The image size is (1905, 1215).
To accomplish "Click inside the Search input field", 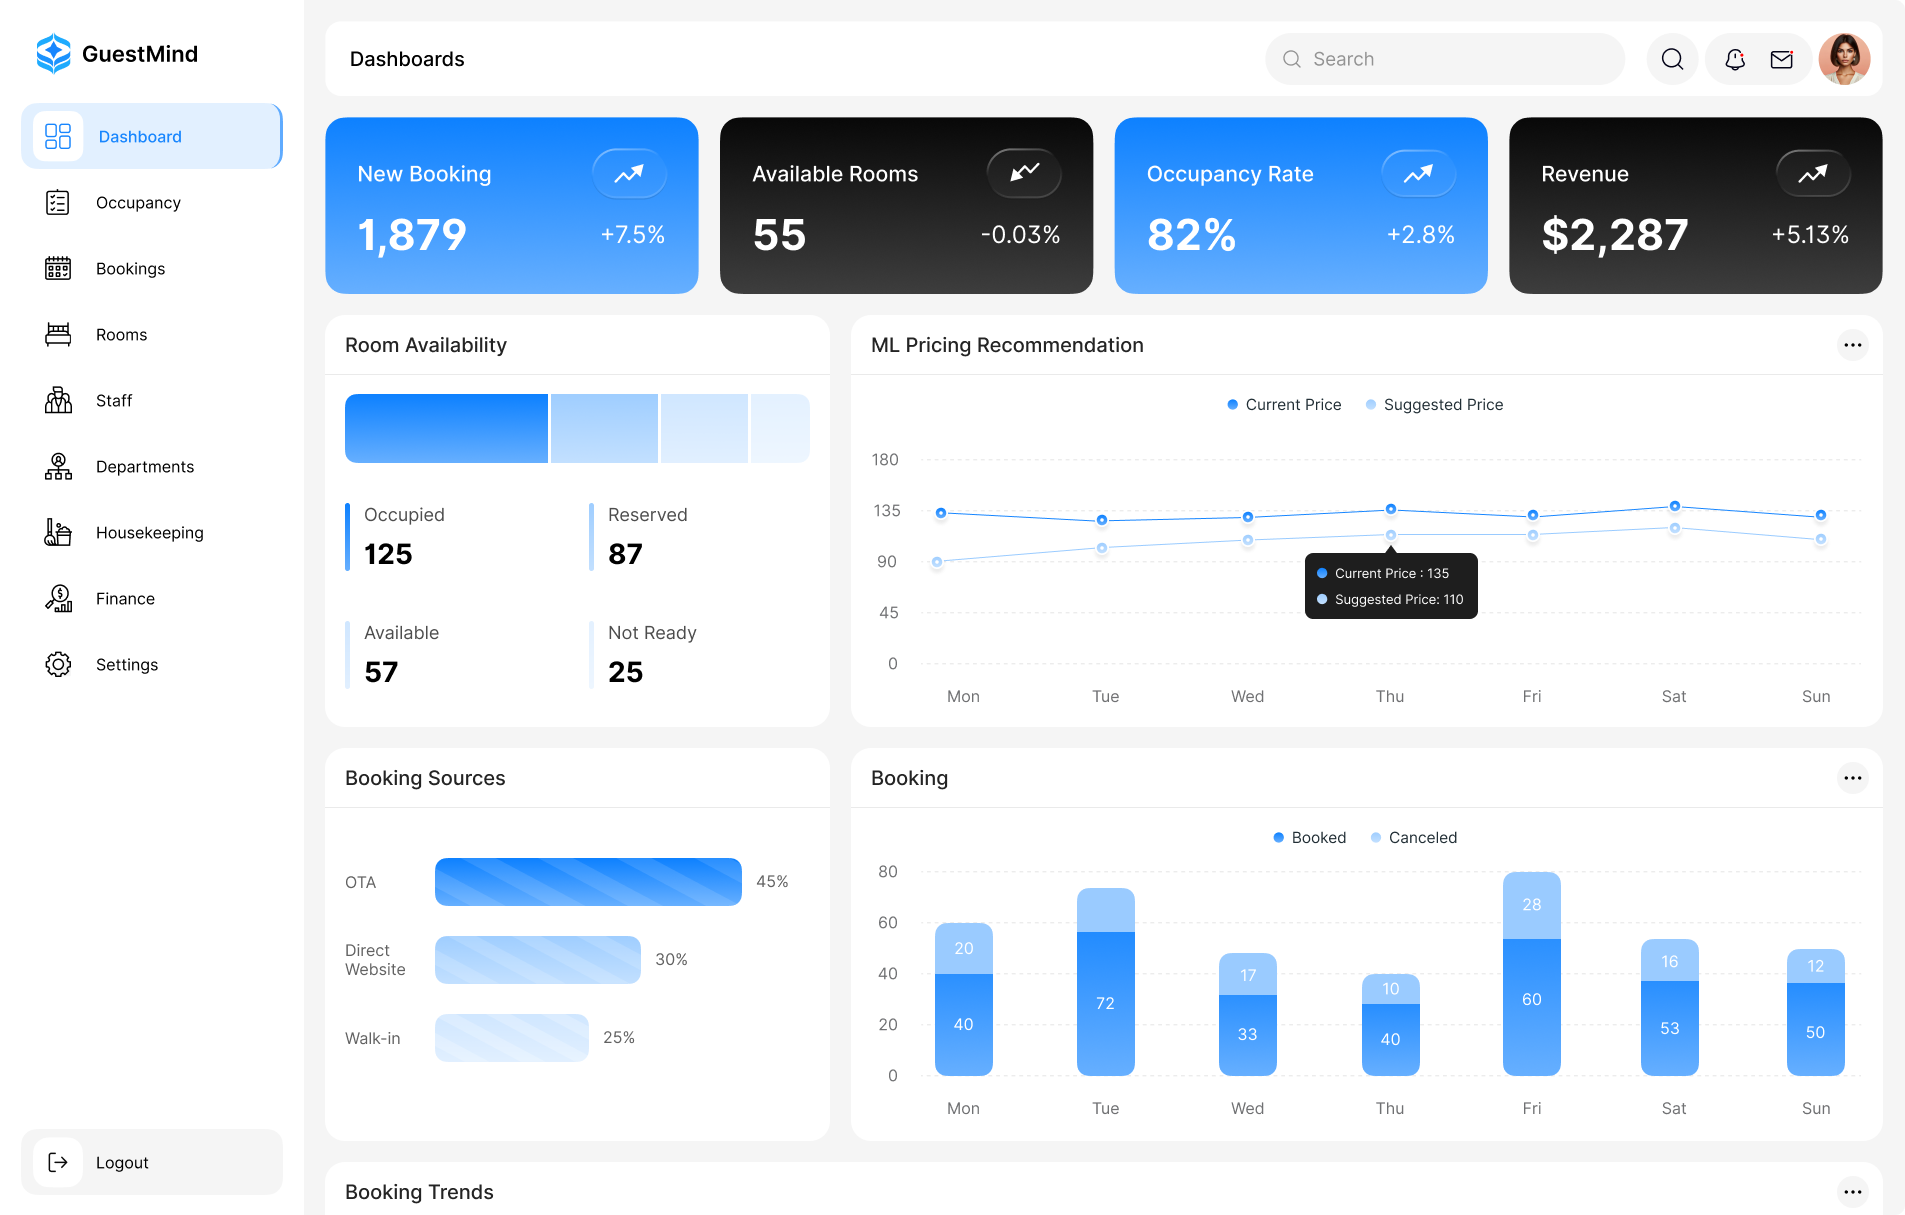I will point(1445,59).
